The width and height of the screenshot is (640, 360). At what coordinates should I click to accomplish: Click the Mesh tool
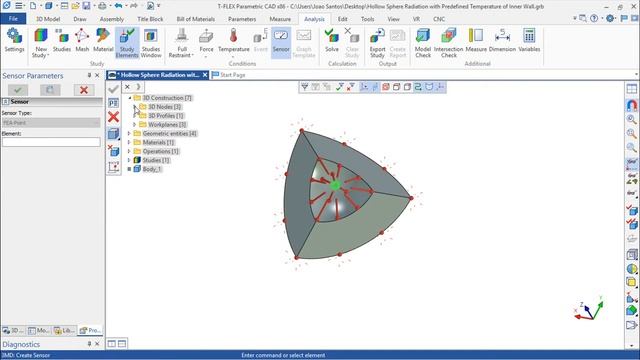point(82,41)
